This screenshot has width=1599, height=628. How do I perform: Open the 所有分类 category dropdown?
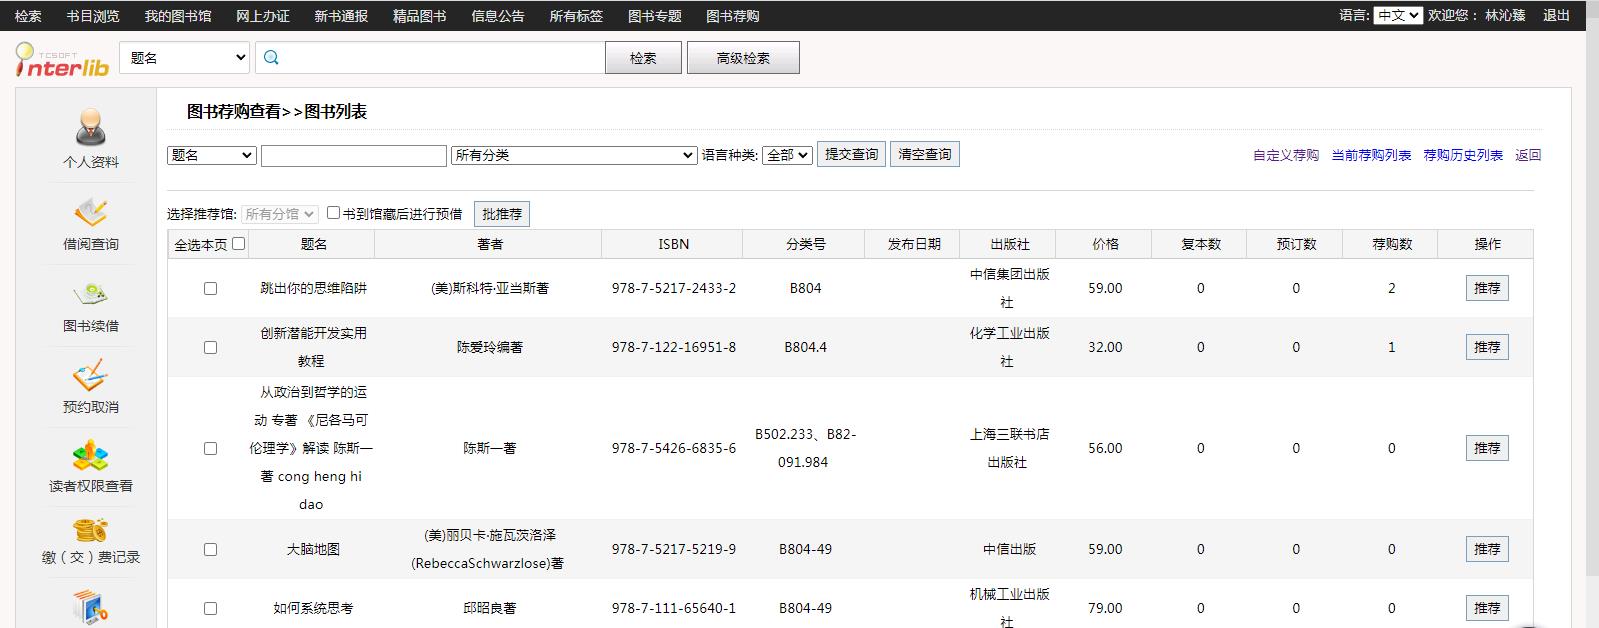pos(573,155)
